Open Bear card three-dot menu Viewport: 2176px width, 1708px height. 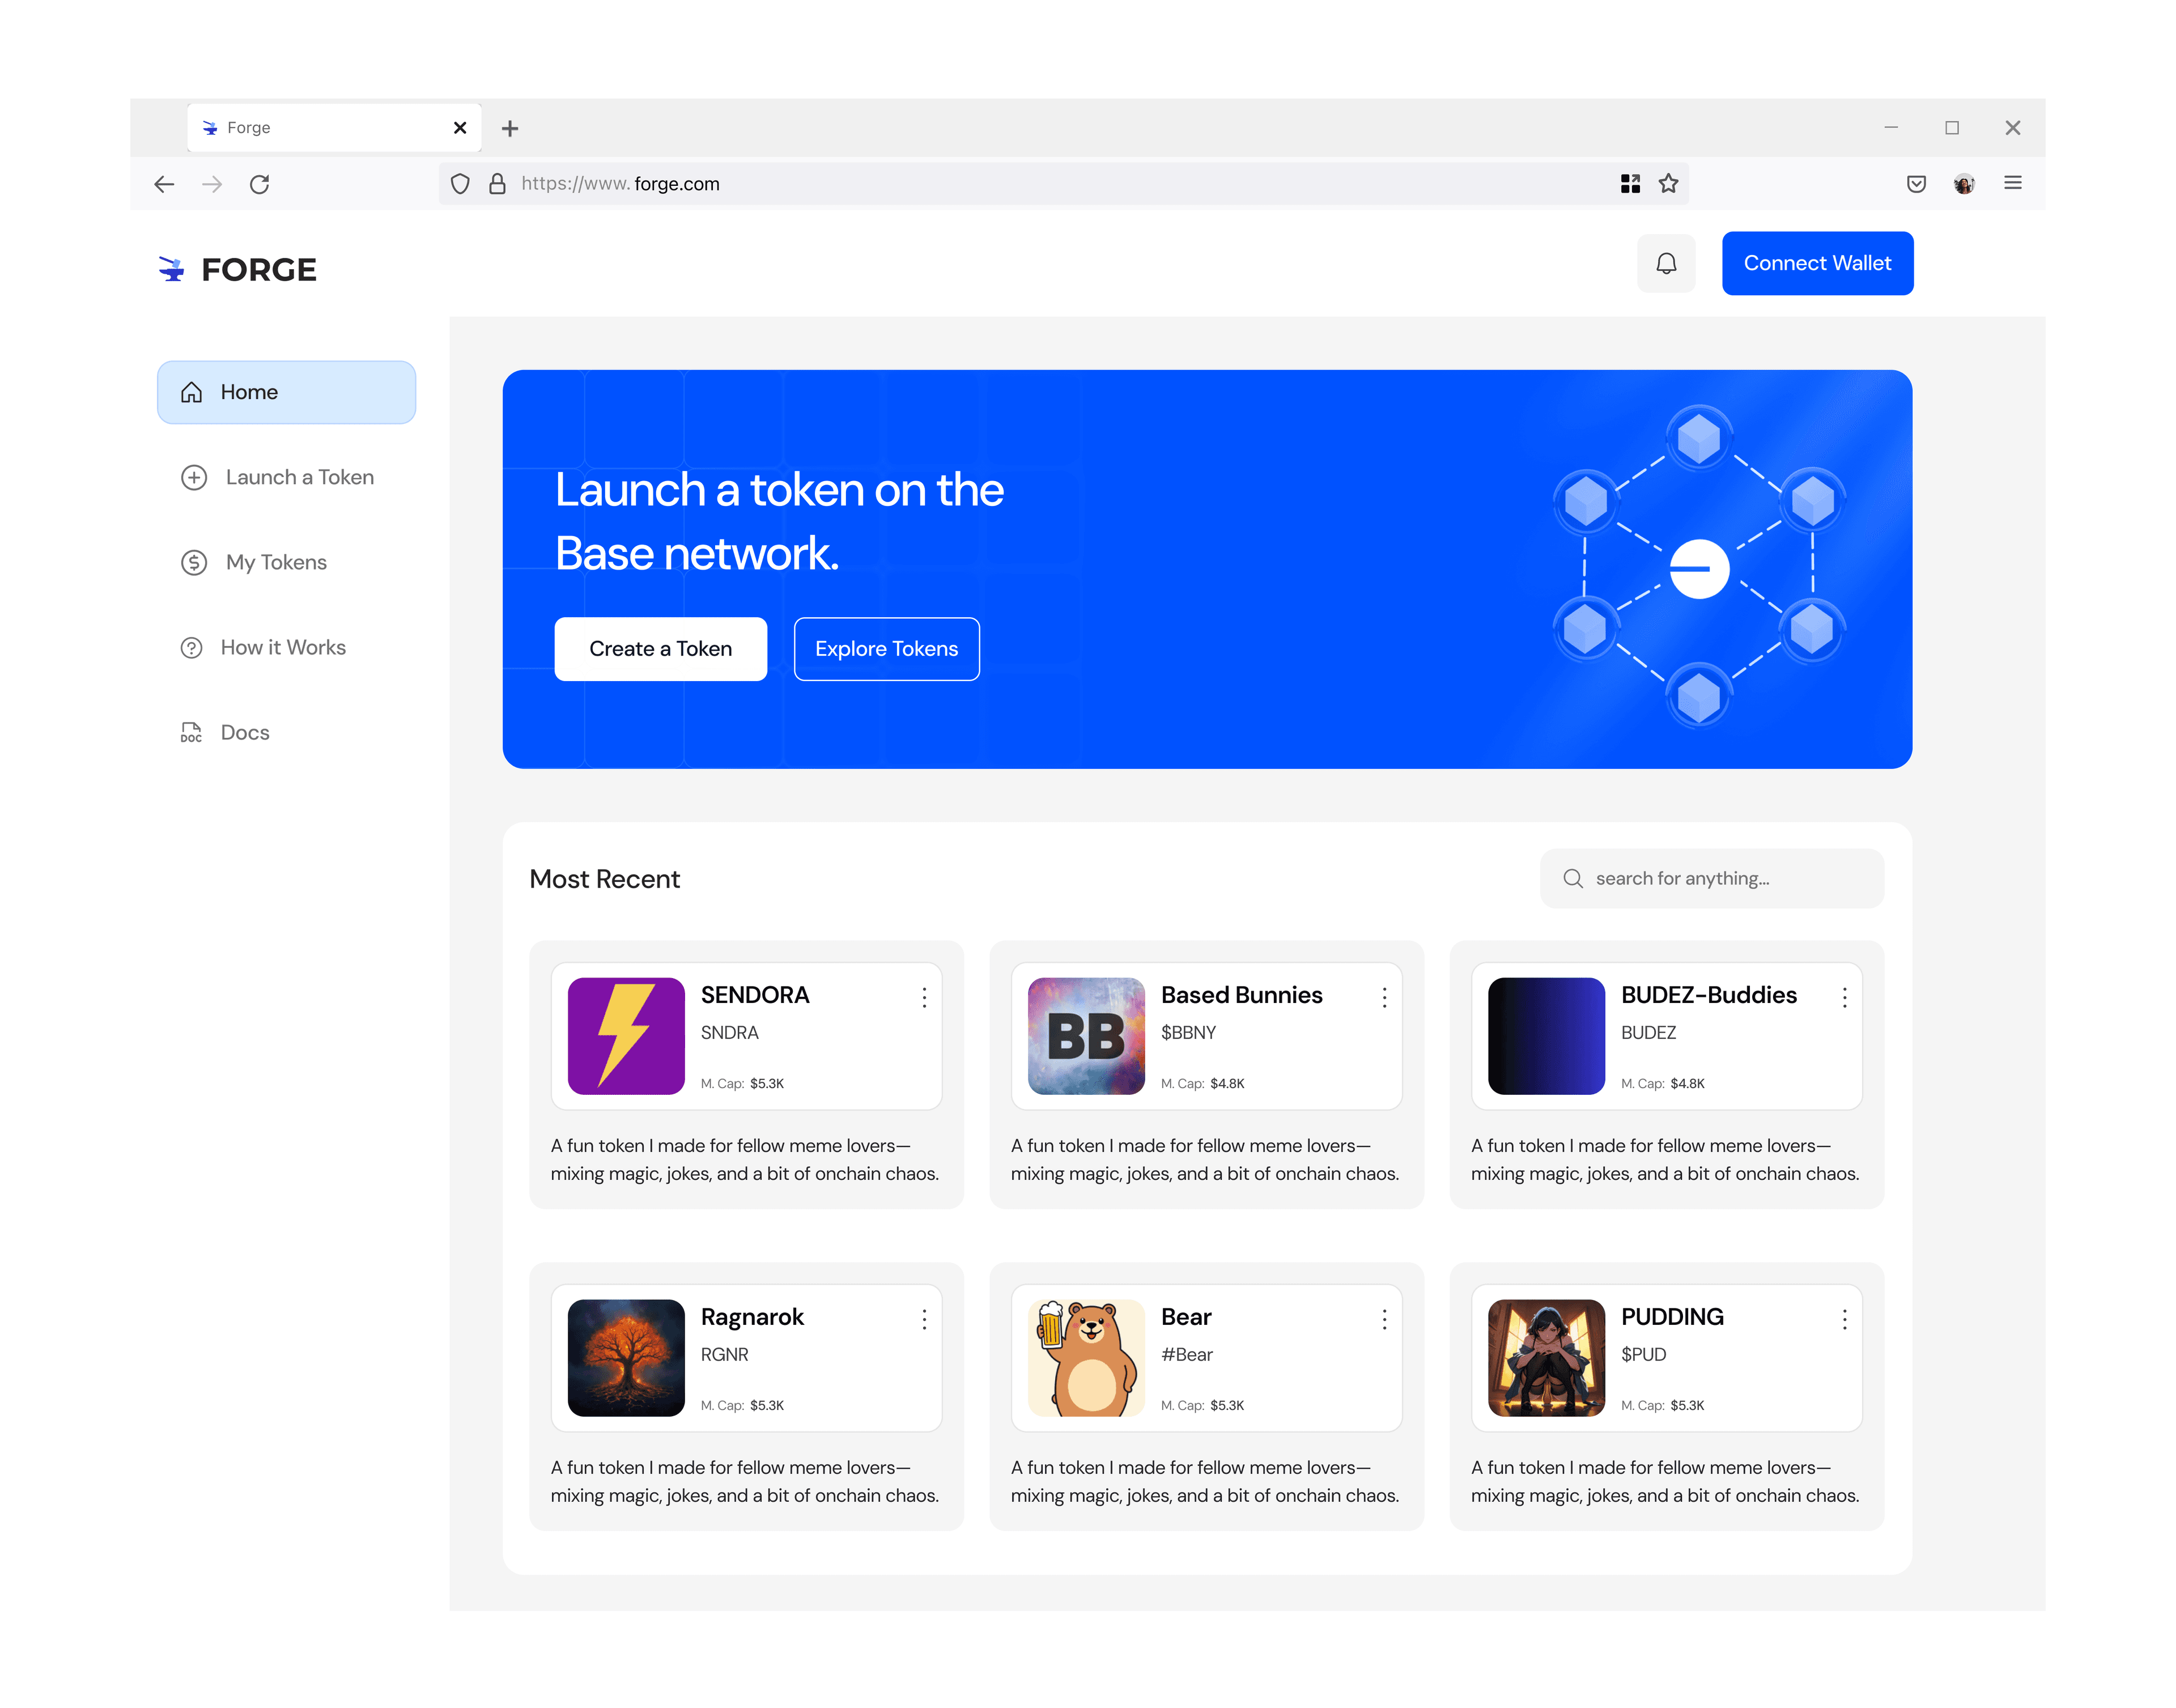click(1384, 1319)
